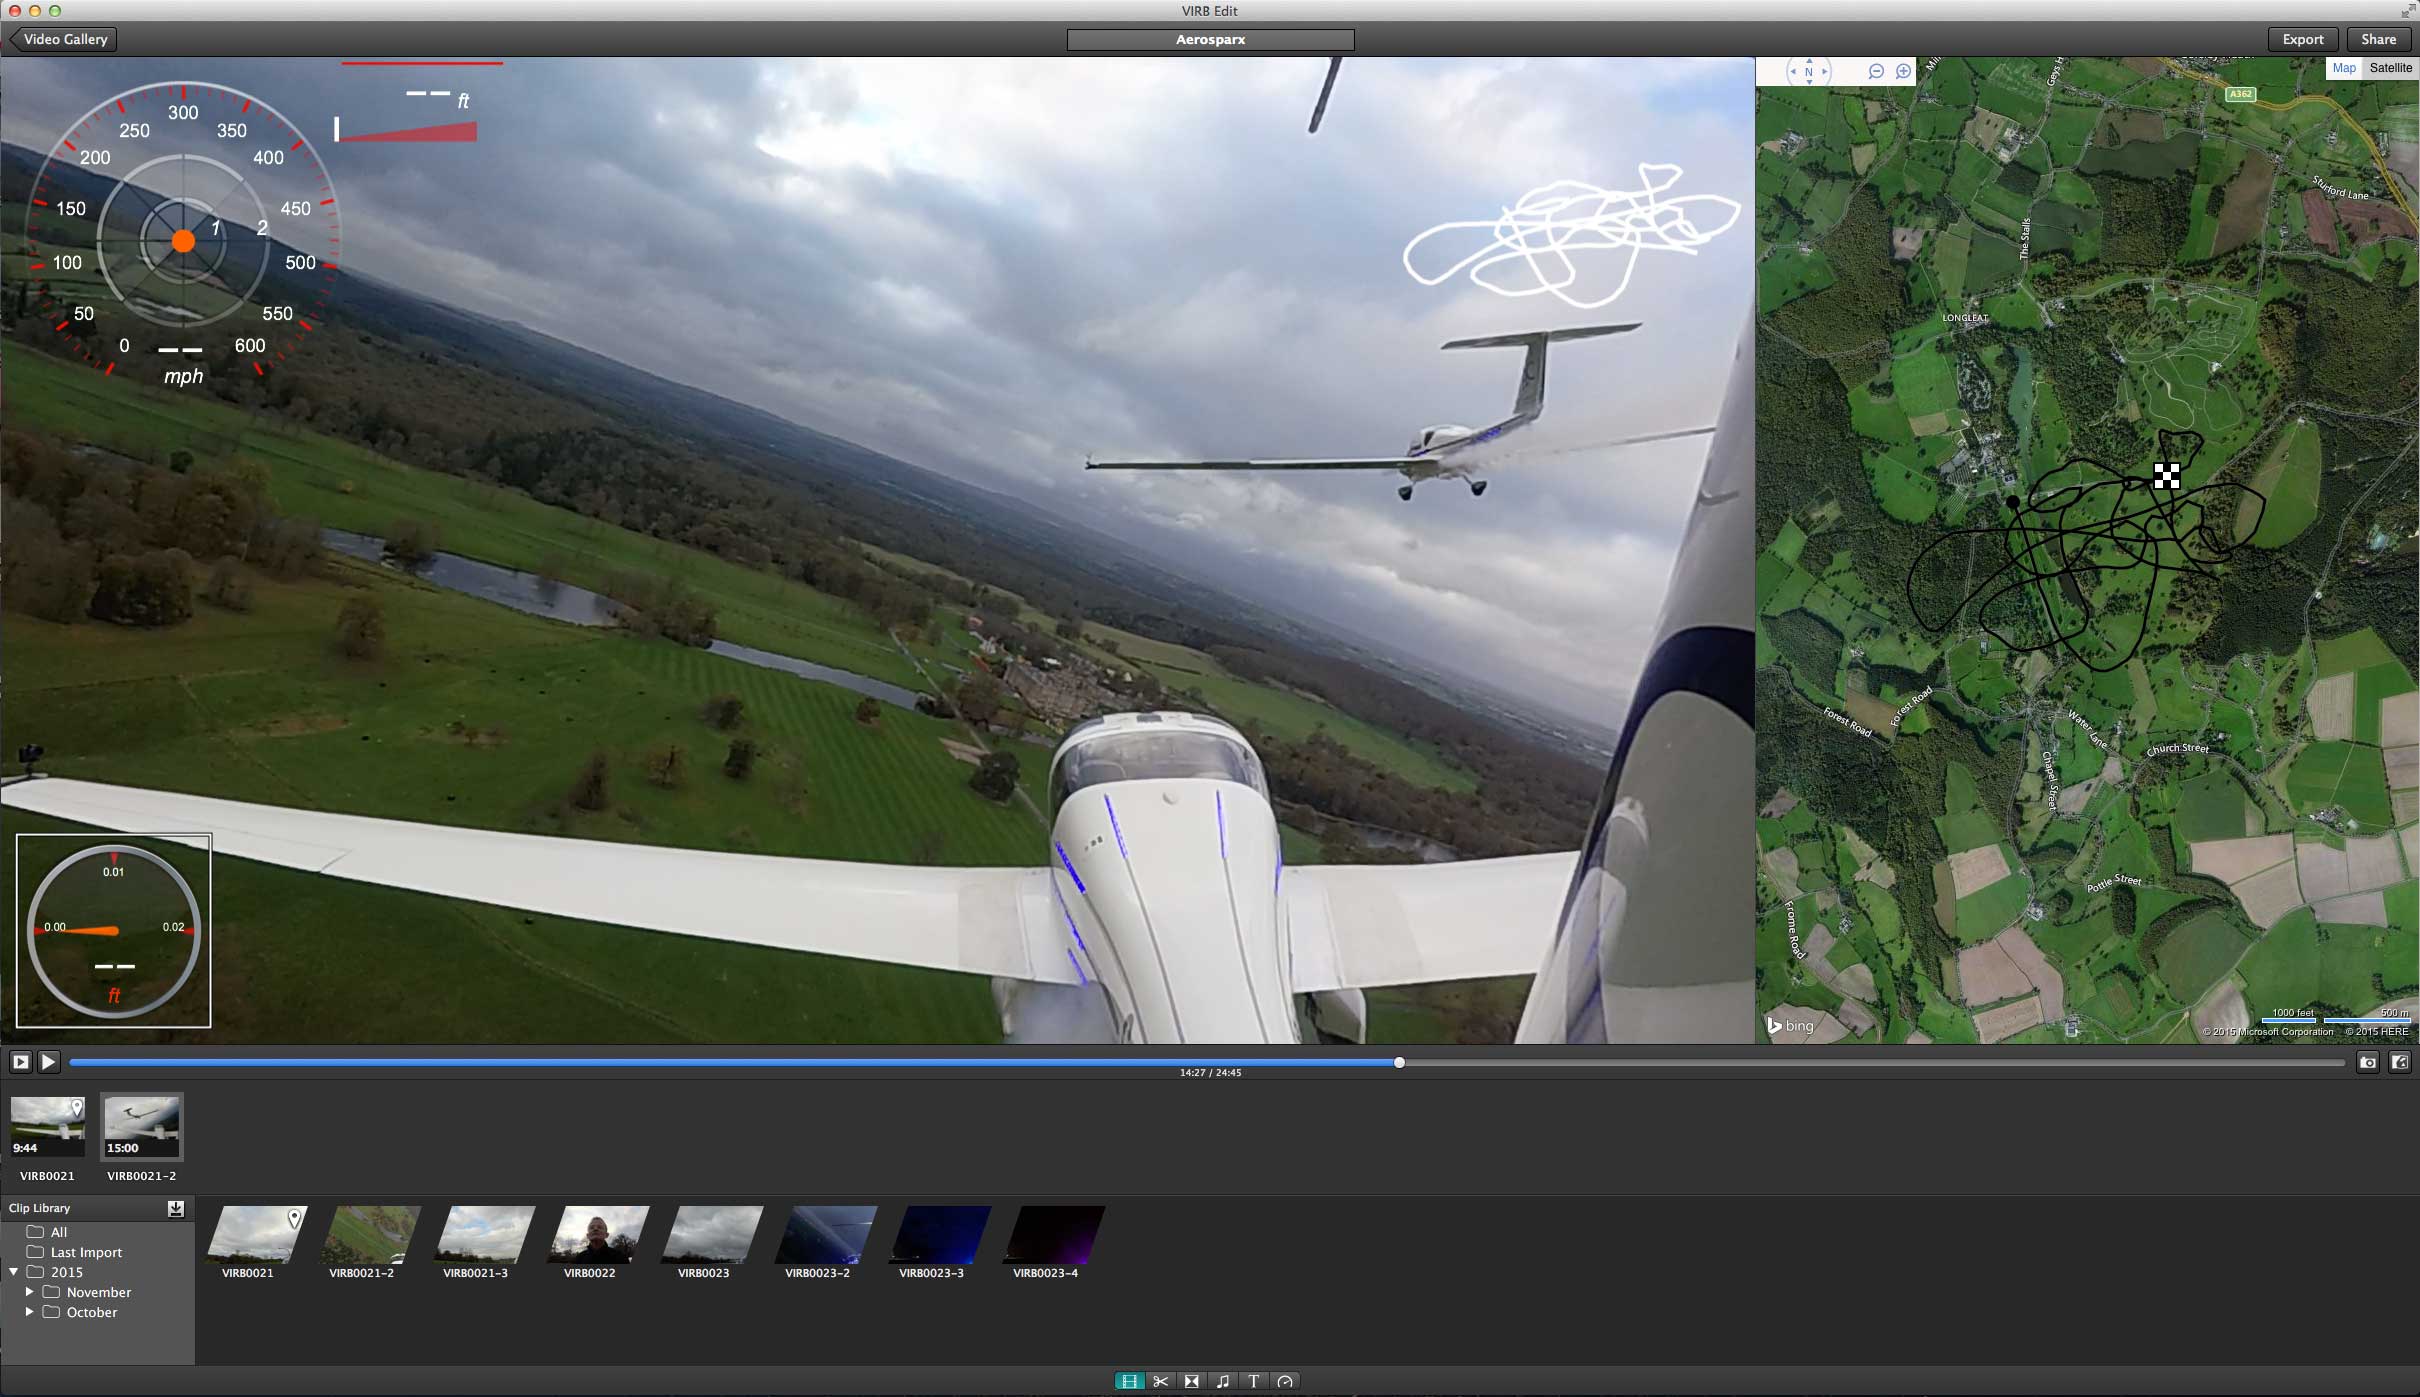The height and width of the screenshot is (1397, 2420).
Task: Collapse the 2015 folder
Action: point(13,1272)
